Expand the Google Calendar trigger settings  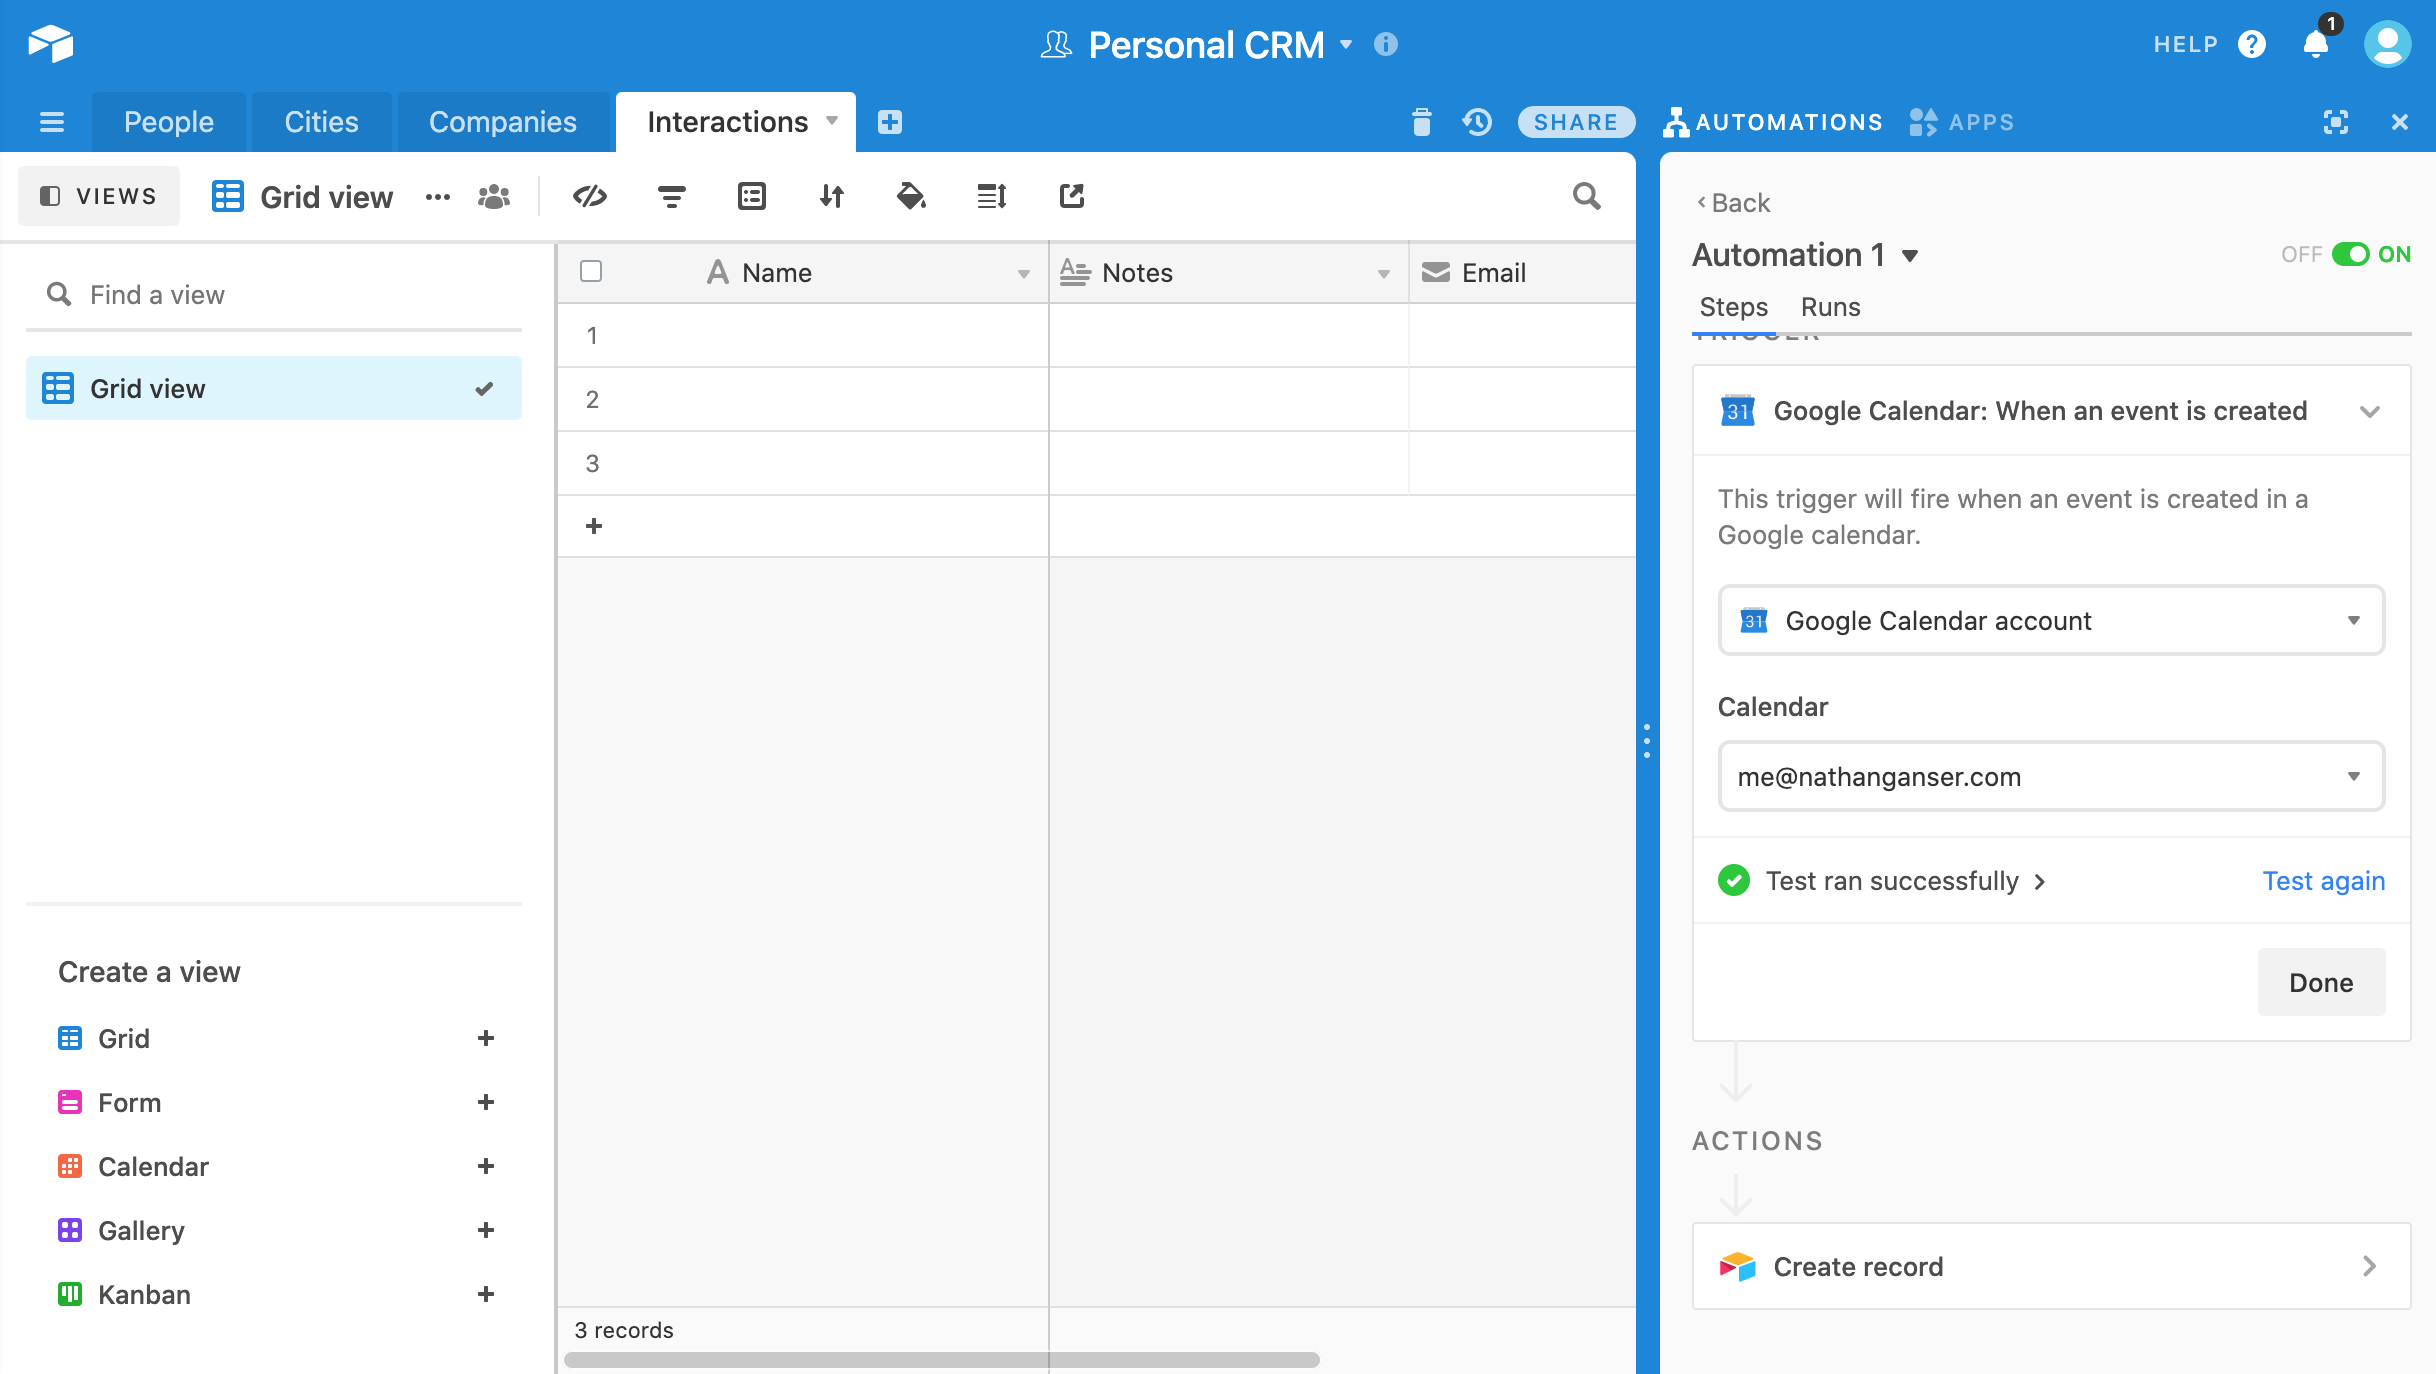[x=2371, y=408]
